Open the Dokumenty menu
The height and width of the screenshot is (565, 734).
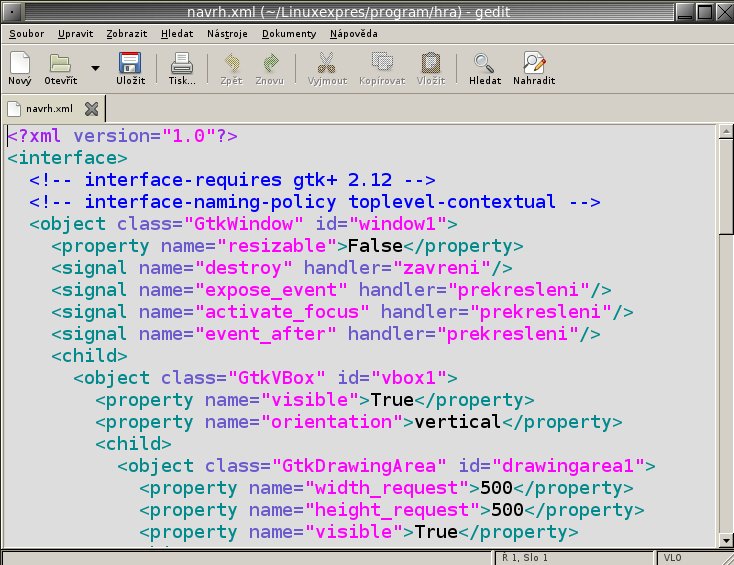(289, 34)
